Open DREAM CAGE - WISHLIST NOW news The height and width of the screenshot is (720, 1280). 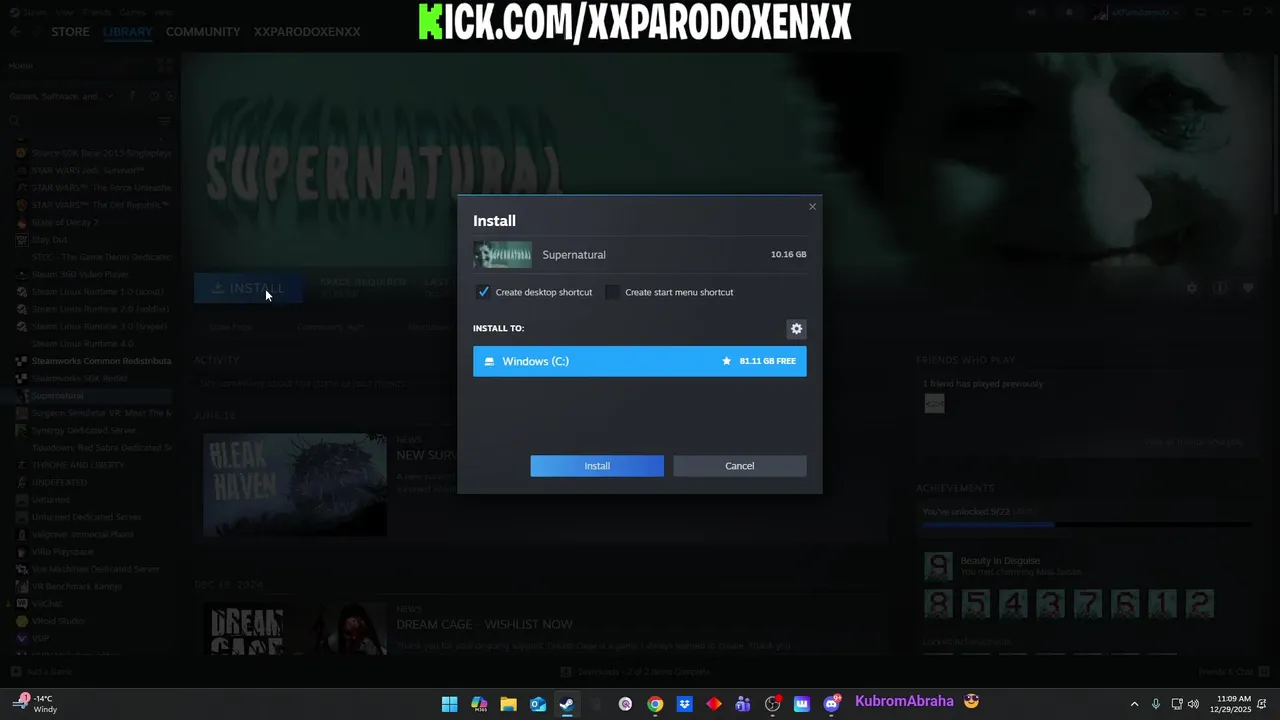click(x=484, y=624)
